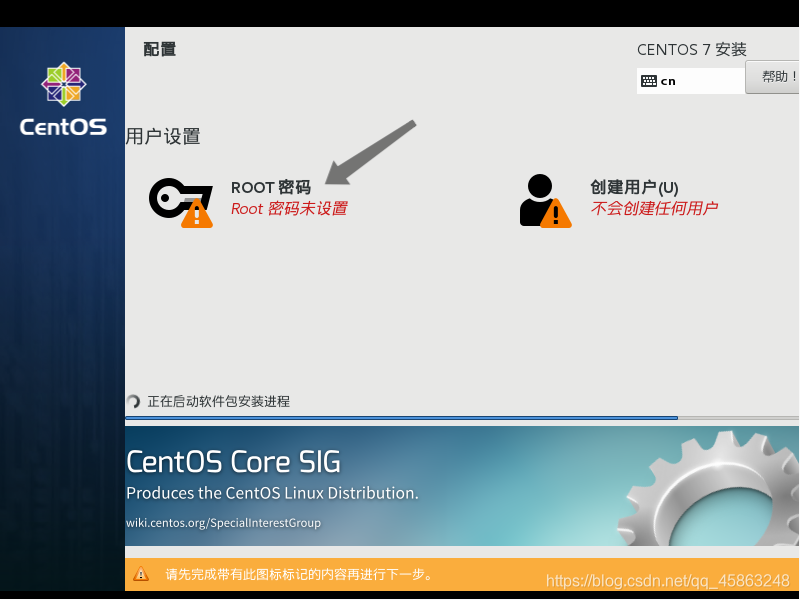
Task: Click the '正在启动软件包安装进程' status text
Action: pyautogui.click(x=218, y=402)
